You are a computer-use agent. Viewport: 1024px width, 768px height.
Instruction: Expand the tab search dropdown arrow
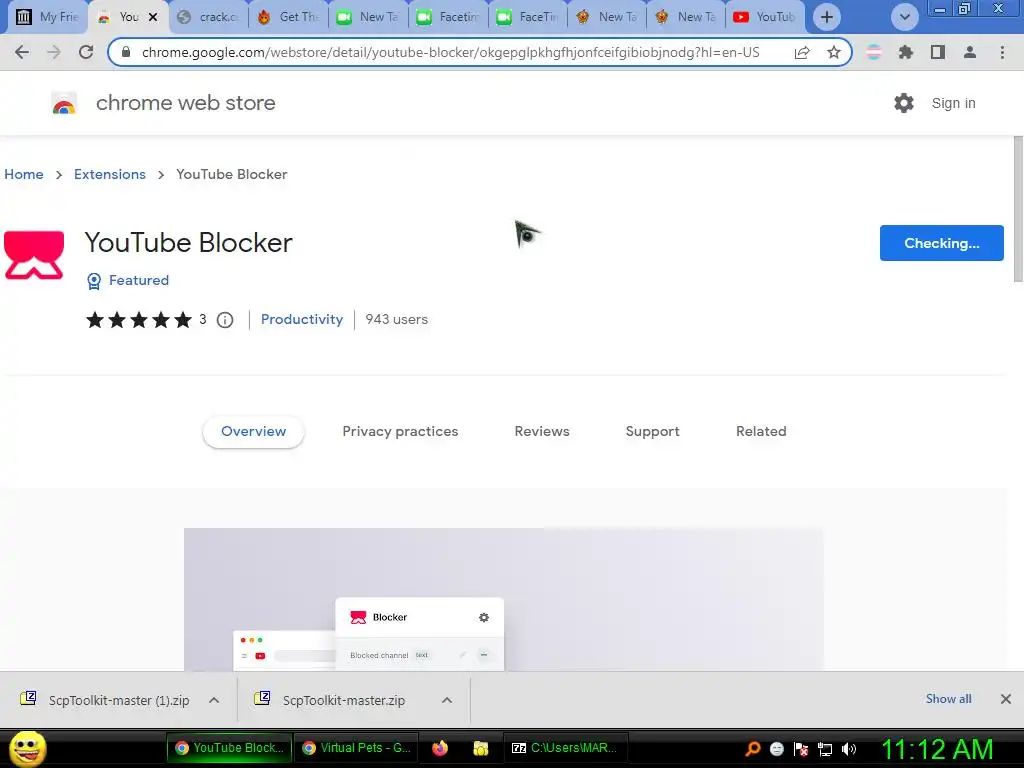[904, 17]
